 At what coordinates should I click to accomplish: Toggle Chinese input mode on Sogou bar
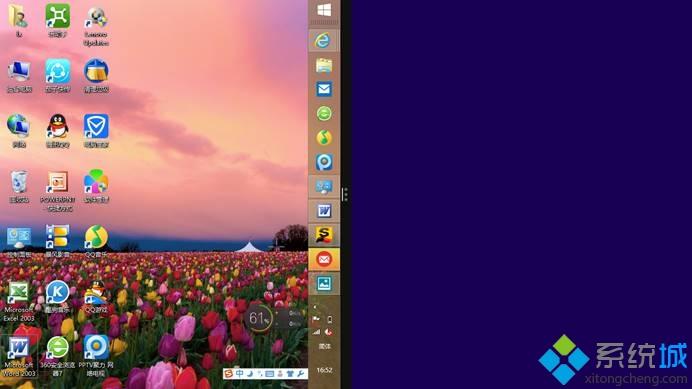[240, 374]
